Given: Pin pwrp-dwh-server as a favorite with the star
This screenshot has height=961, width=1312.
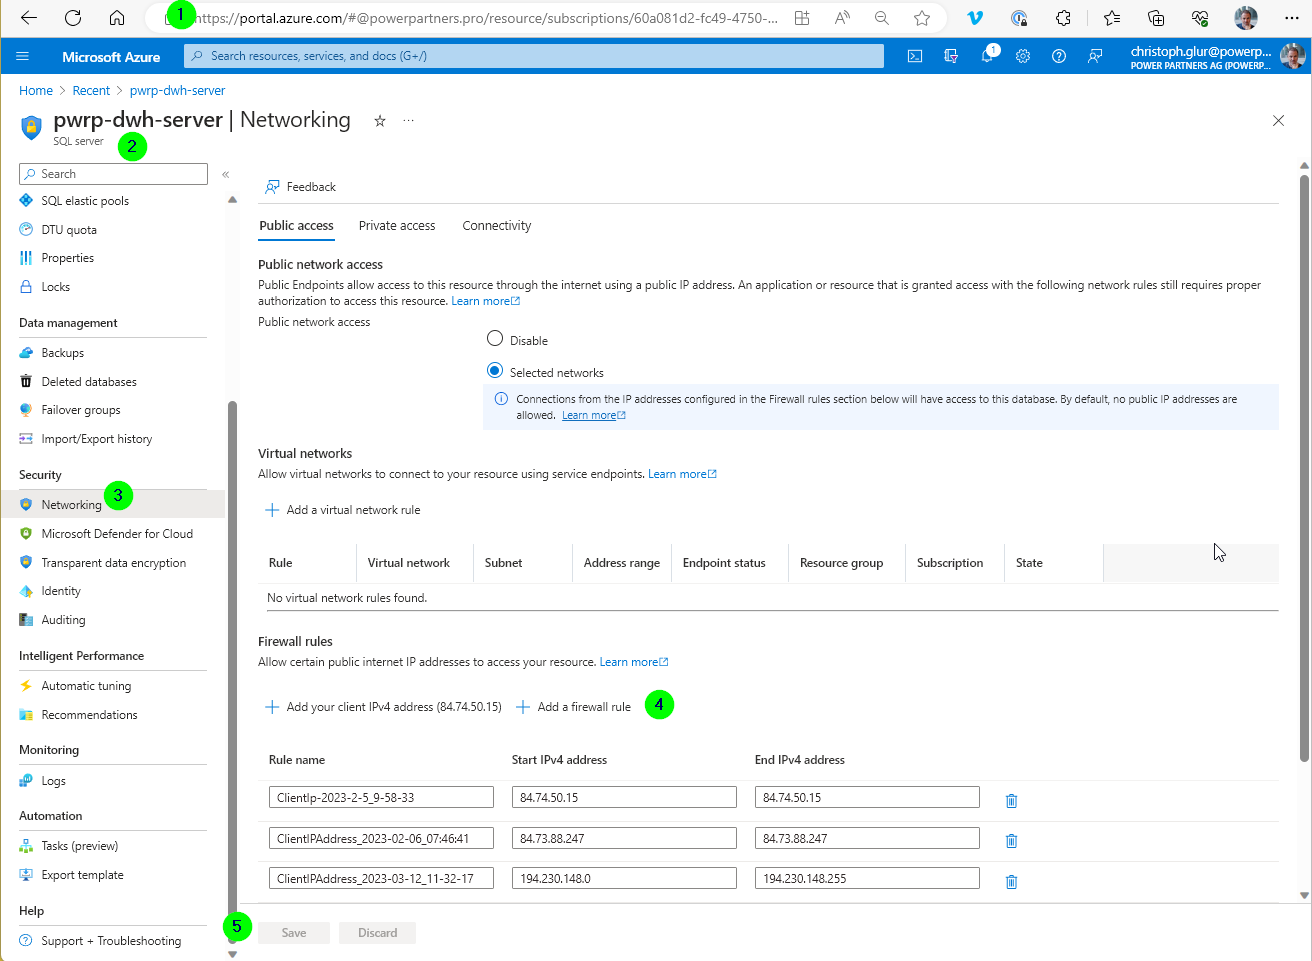Looking at the screenshot, I should coord(380,121).
